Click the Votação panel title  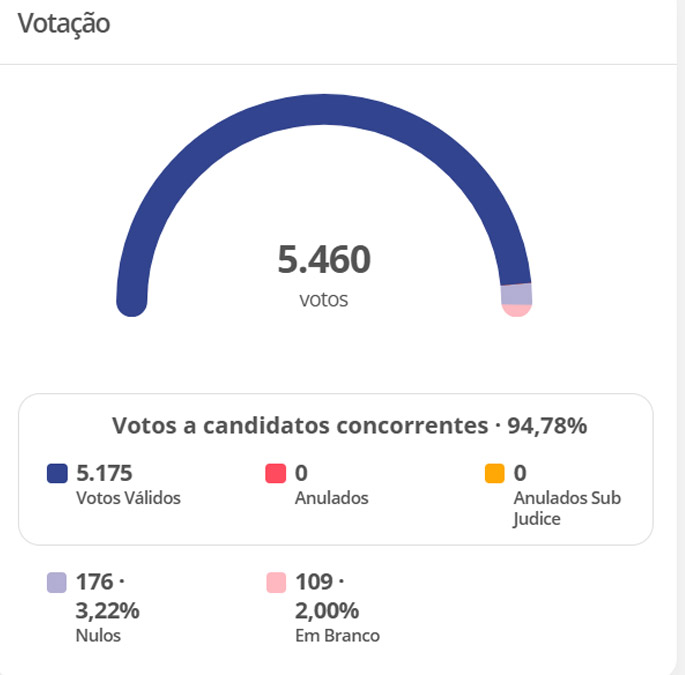click(x=63, y=24)
